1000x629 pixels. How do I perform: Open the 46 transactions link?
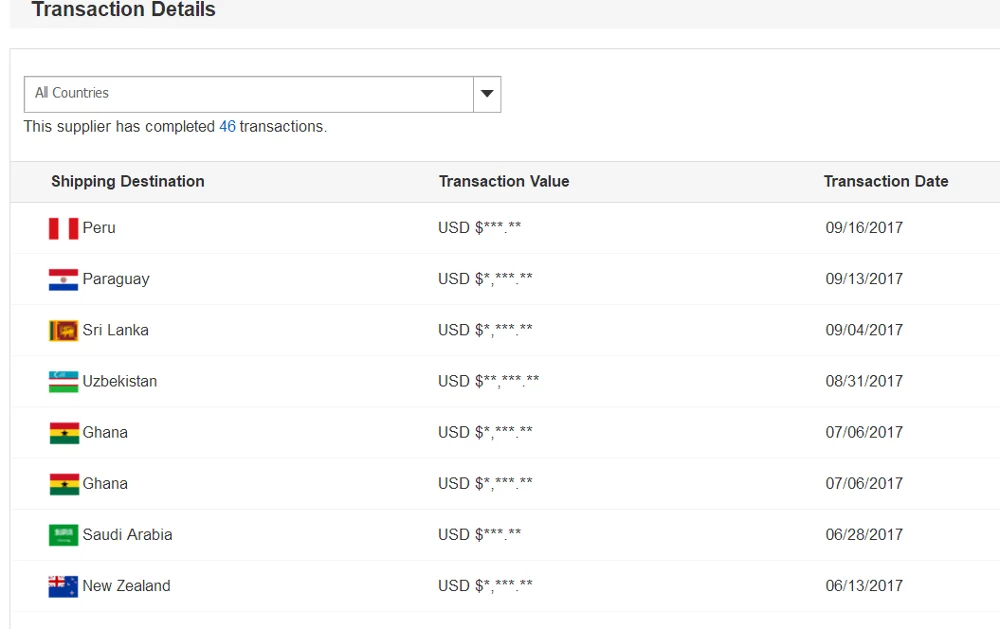coord(226,126)
